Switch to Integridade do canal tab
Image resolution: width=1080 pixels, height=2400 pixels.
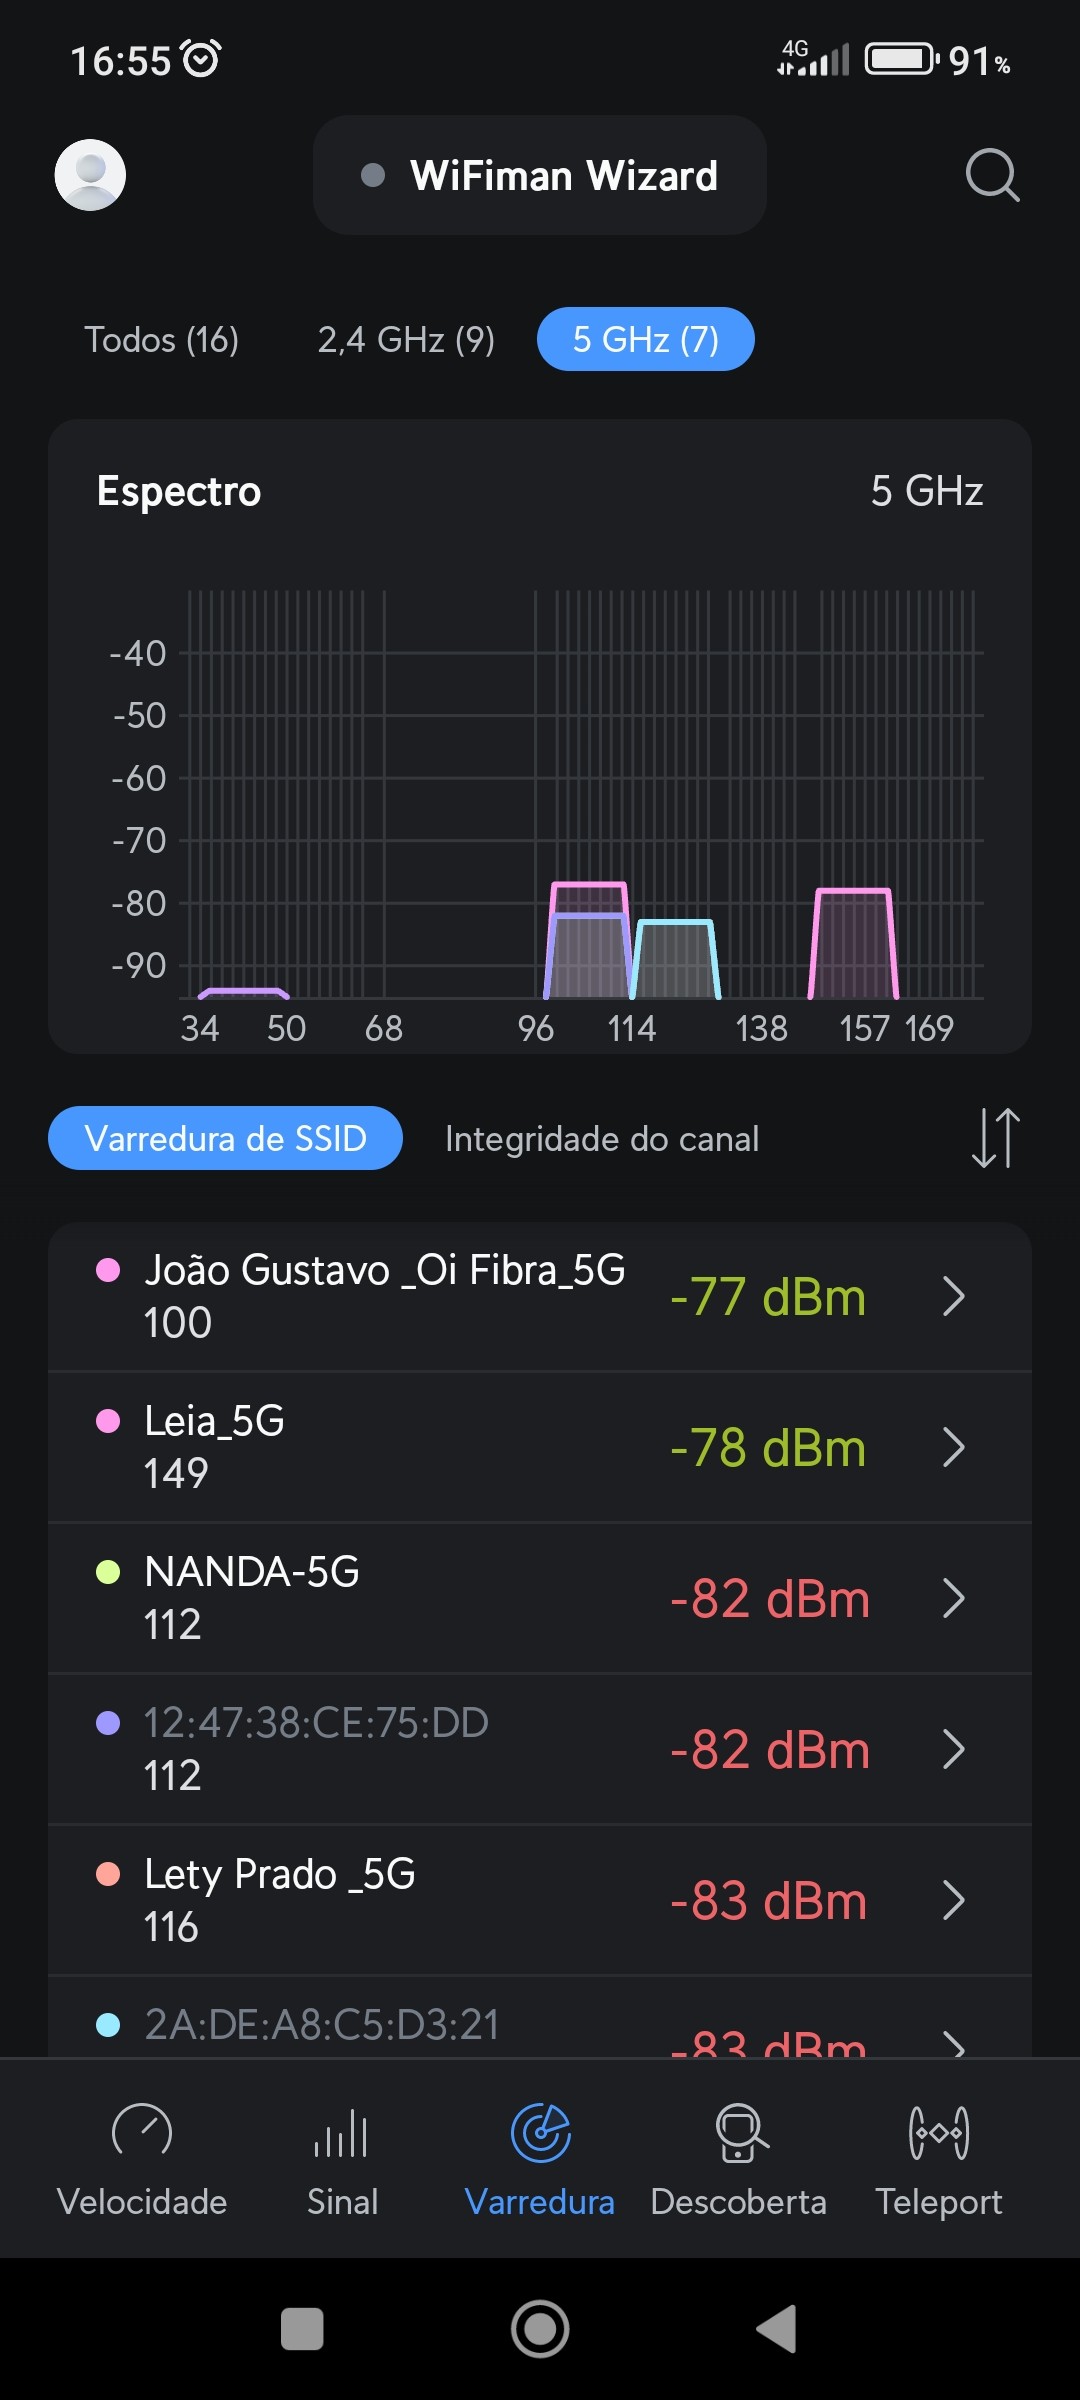click(602, 1139)
